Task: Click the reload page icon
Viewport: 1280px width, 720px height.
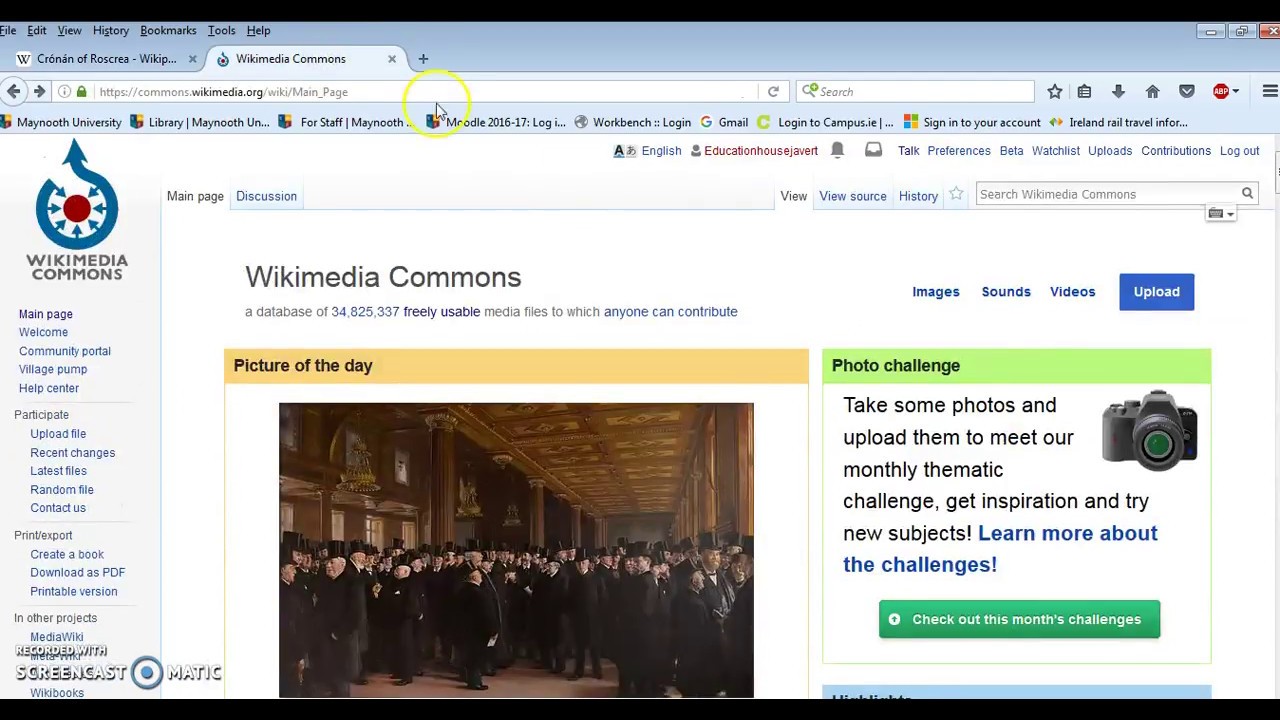Action: (773, 92)
